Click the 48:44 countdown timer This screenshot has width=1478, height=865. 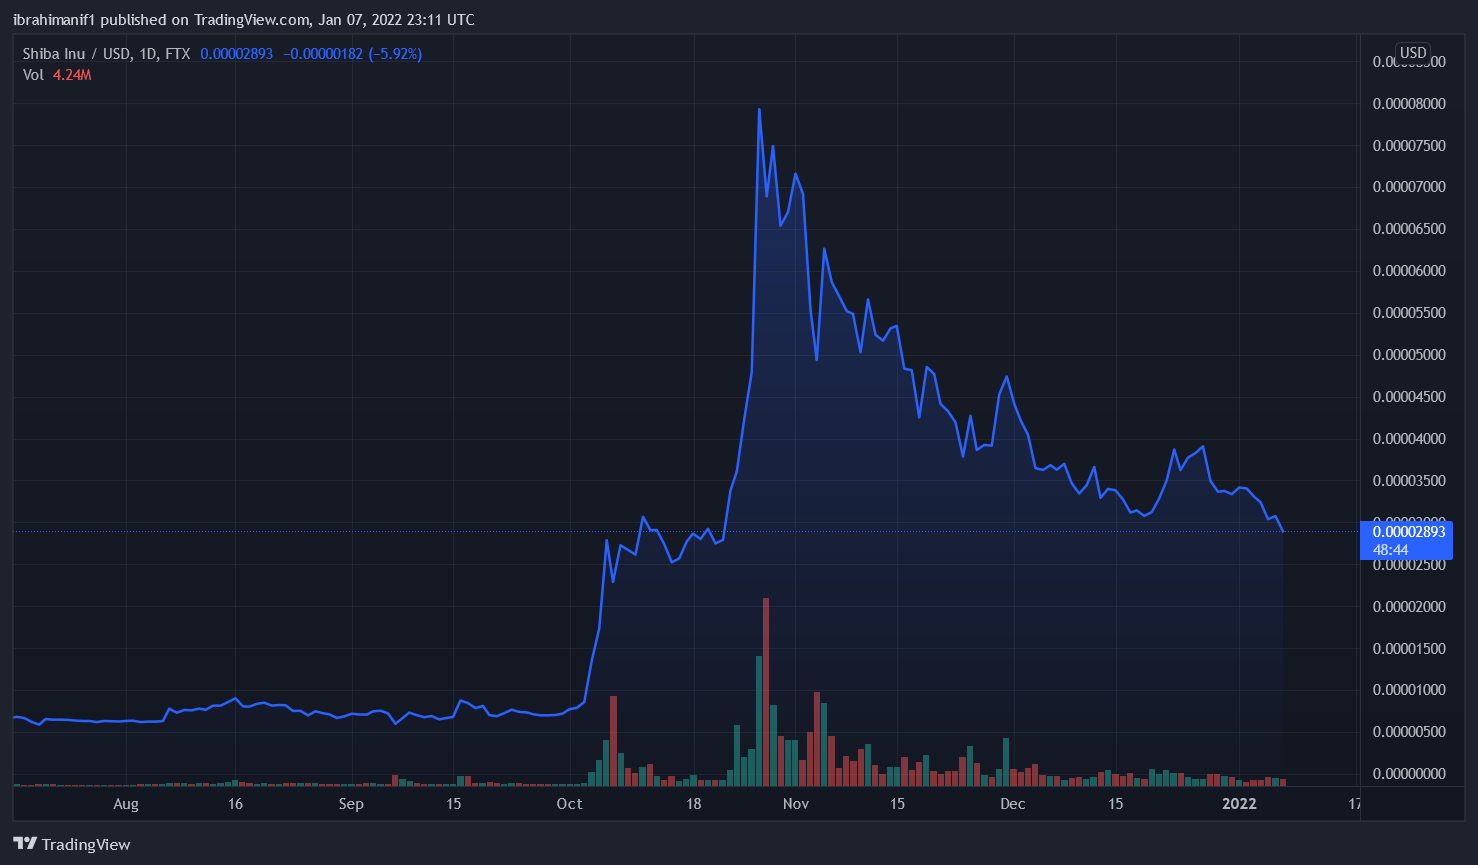pyautogui.click(x=1391, y=550)
